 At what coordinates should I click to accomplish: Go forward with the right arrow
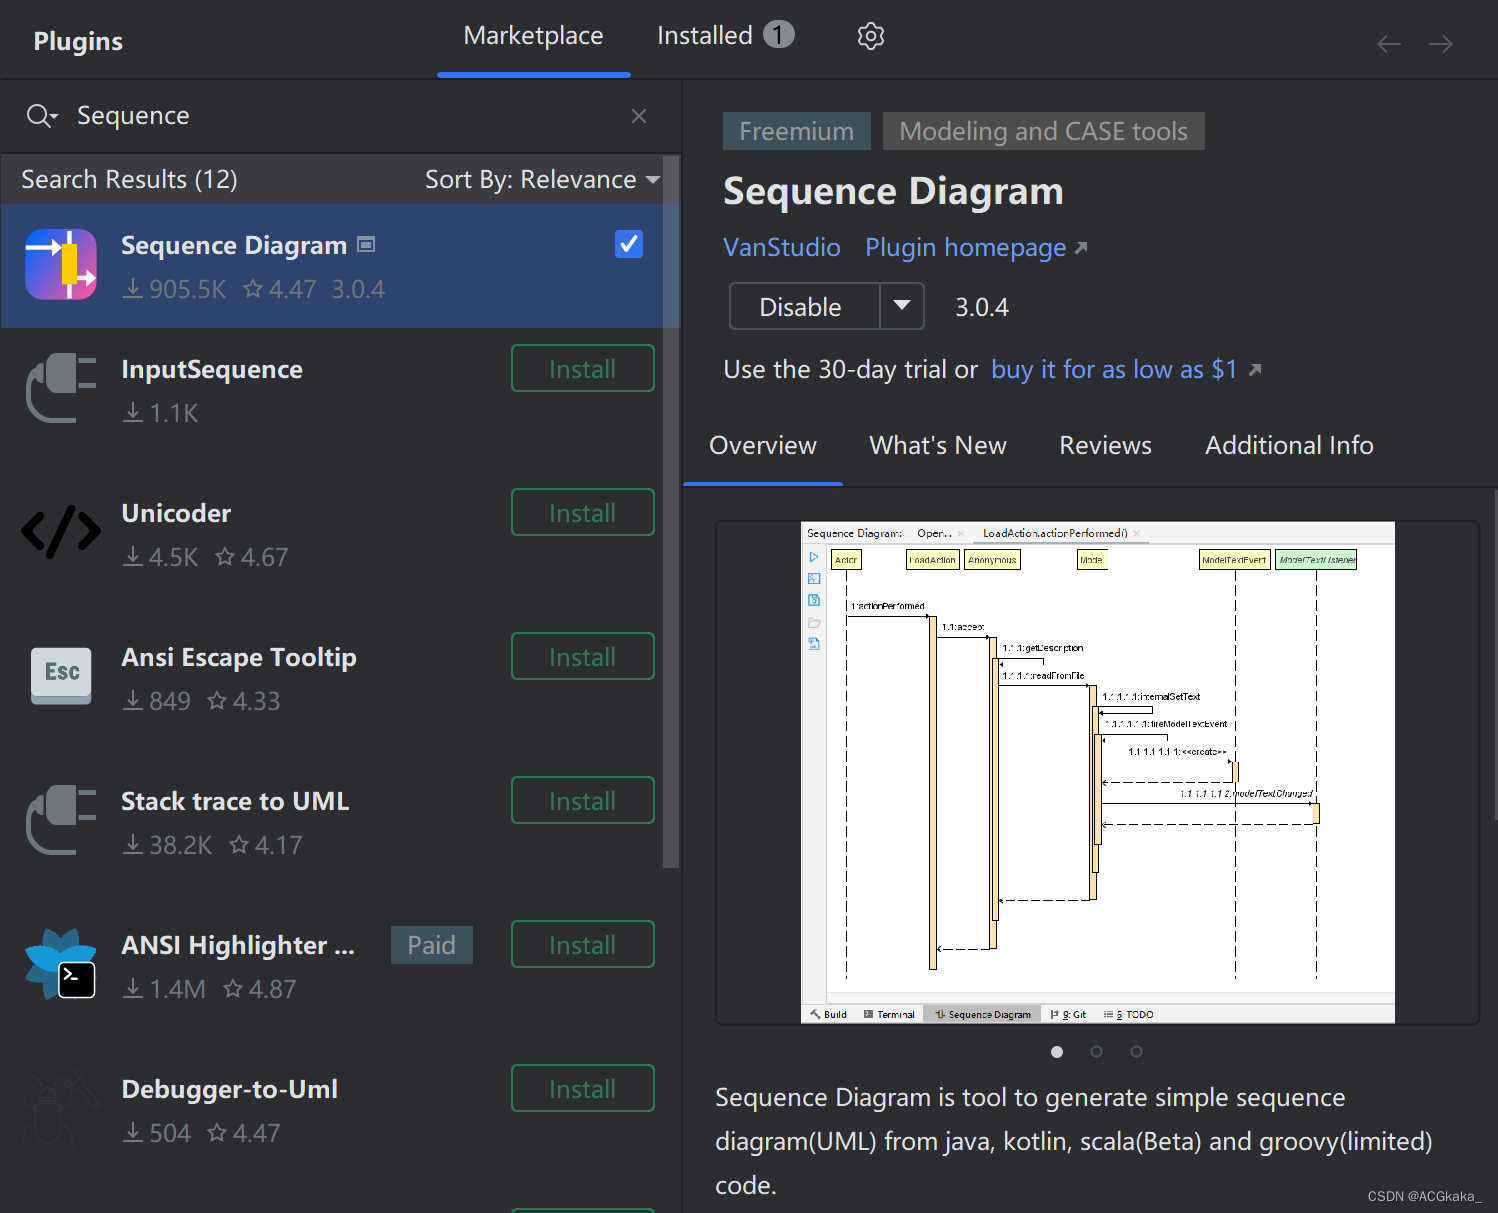tap(1441, 43)
